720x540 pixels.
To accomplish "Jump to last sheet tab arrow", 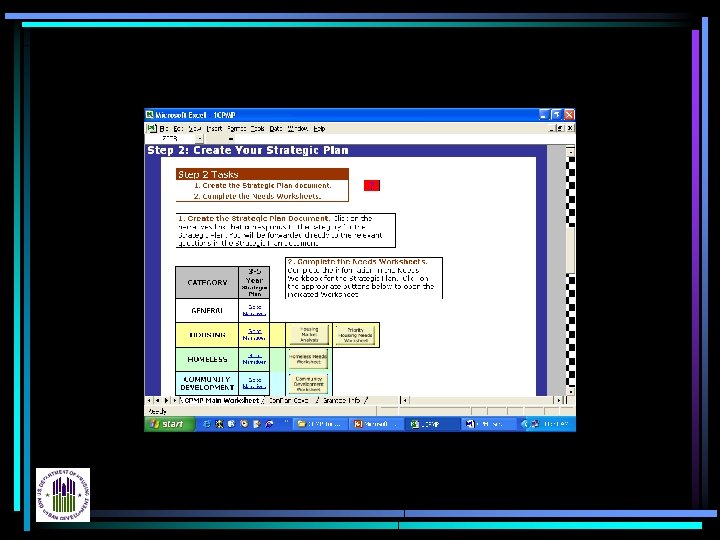I will click(174, 401).
